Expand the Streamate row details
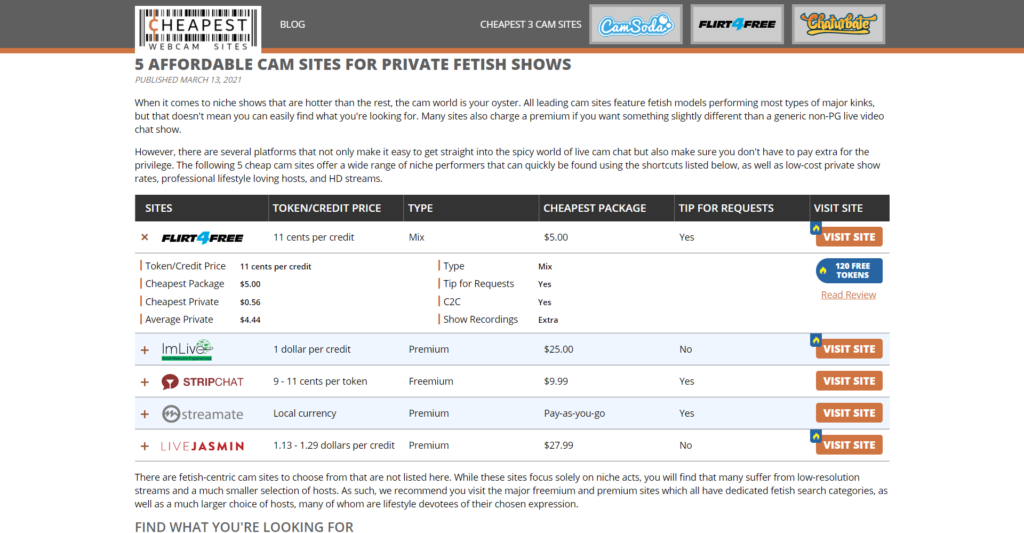The height and width of the screenshot is (533, 1024). pos(145,414)
